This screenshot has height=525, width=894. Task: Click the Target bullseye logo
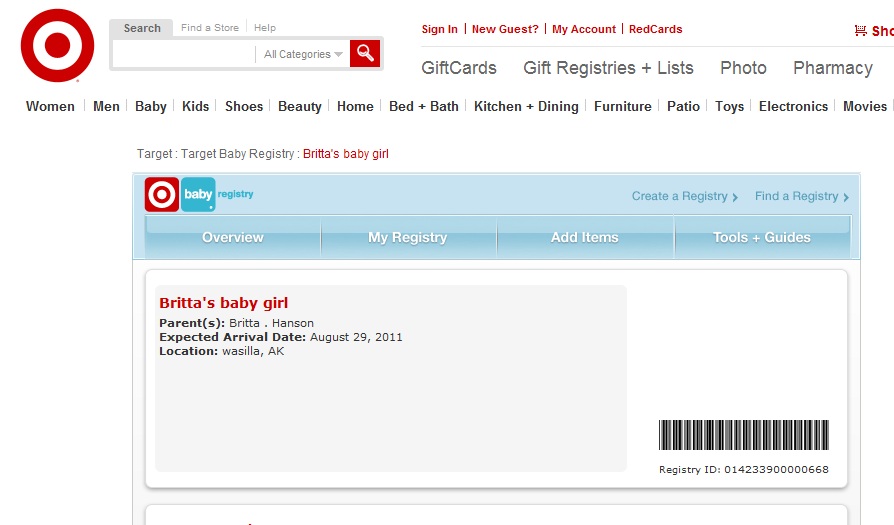pos(57,46)
